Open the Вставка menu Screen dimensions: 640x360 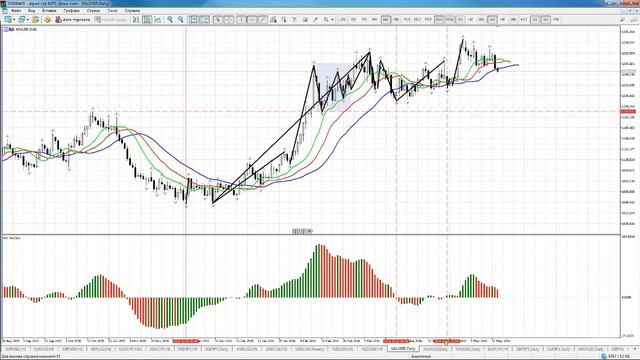(49, 11)
